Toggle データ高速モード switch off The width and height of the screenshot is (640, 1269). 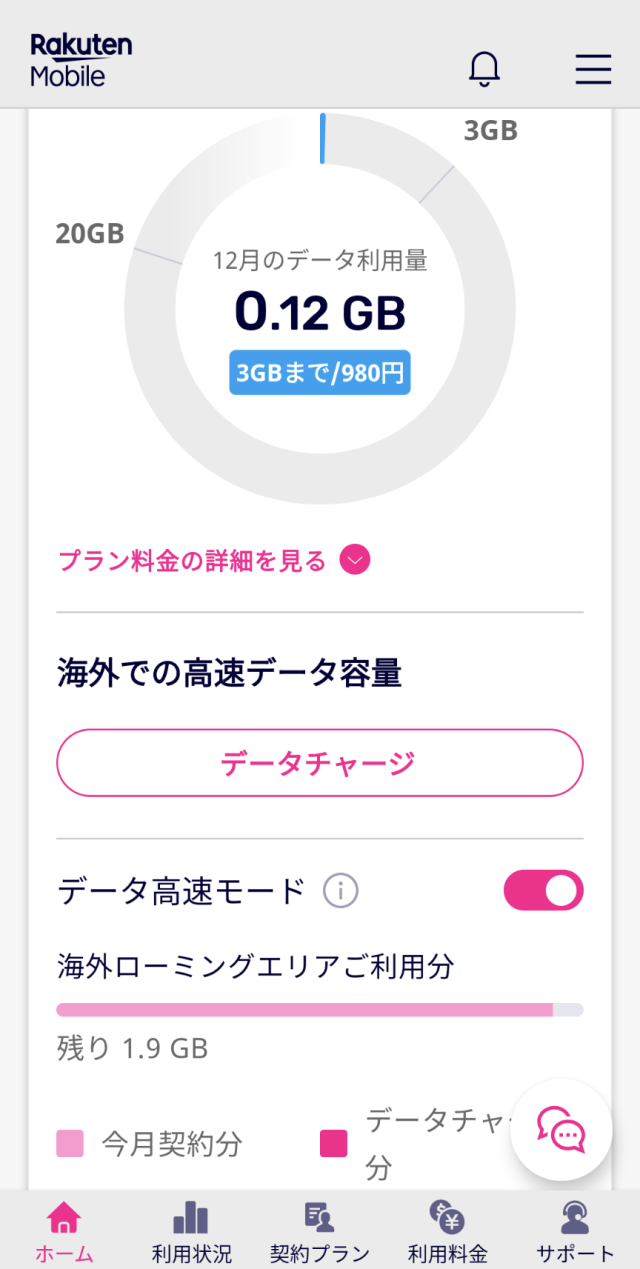[543, 890]
